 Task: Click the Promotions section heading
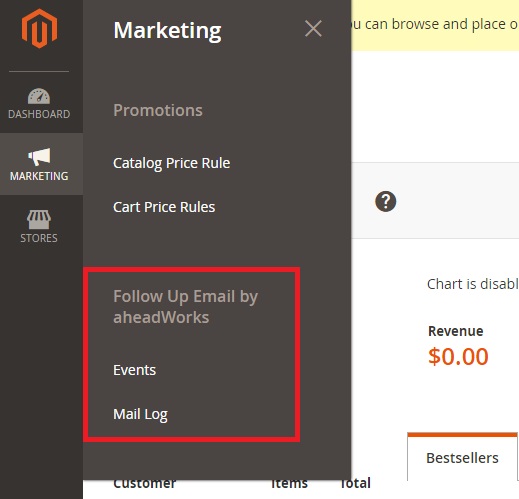coord(158,110)
